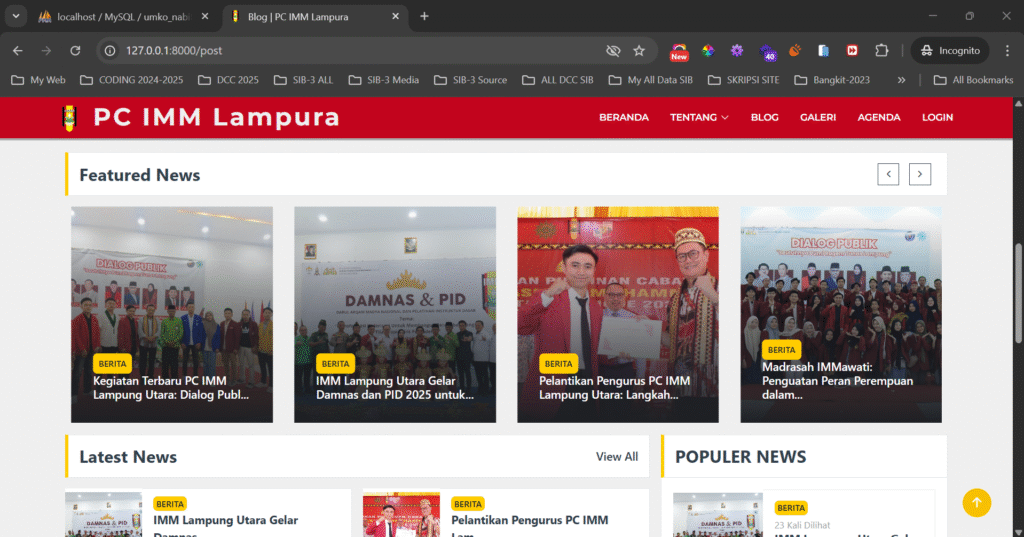Click BERITA badge on Madrasah IMMawati card
1024x537 pixels.
point(781,350)
